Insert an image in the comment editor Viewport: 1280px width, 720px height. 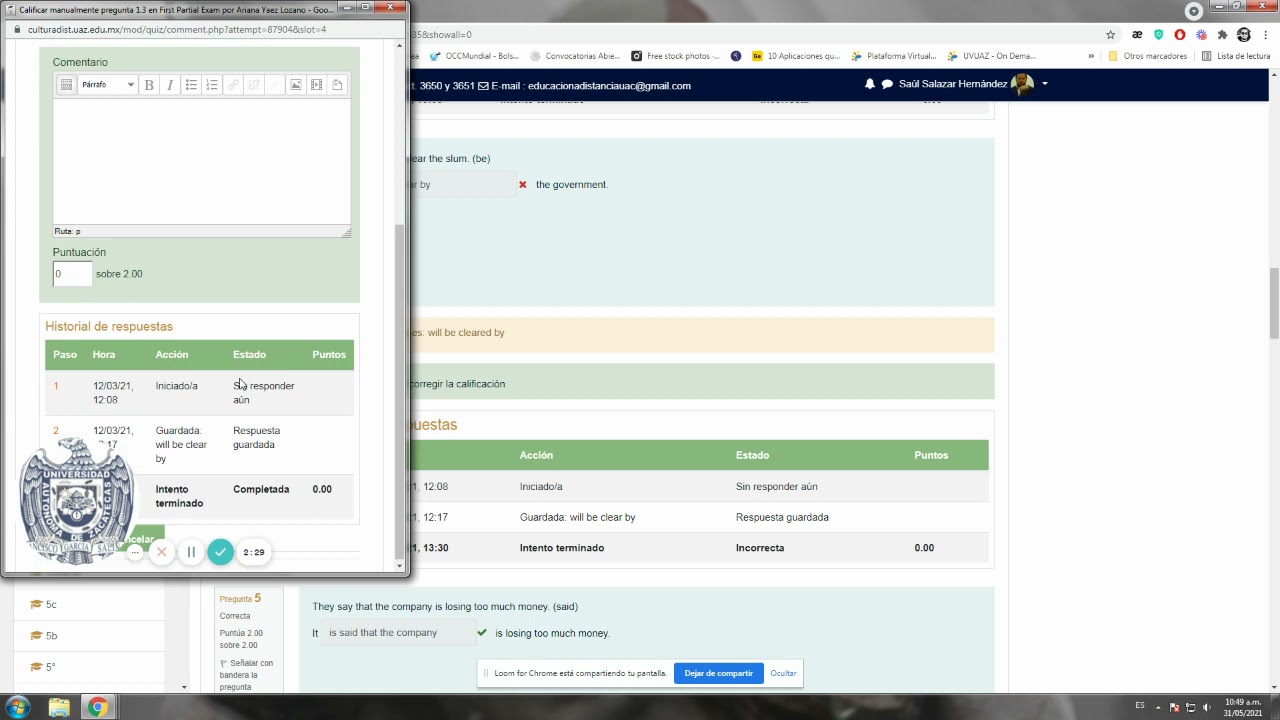(296, 85)
